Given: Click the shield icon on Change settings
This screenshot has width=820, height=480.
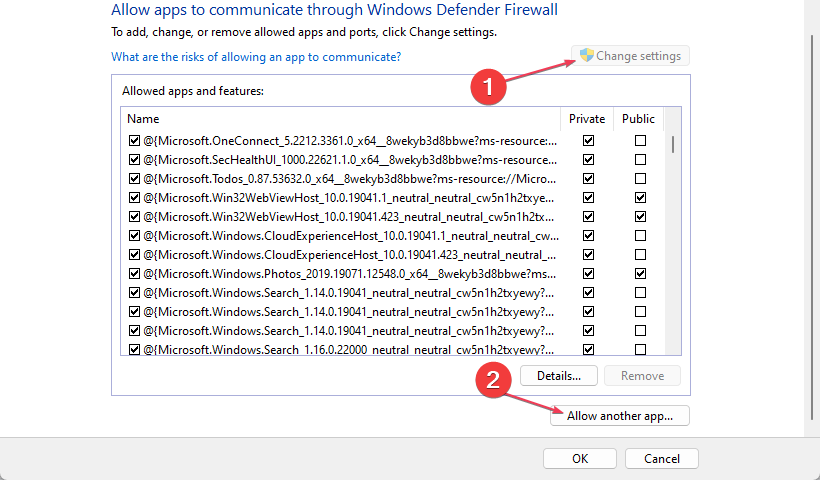Looking at the screenshot, I should point(587,56).
